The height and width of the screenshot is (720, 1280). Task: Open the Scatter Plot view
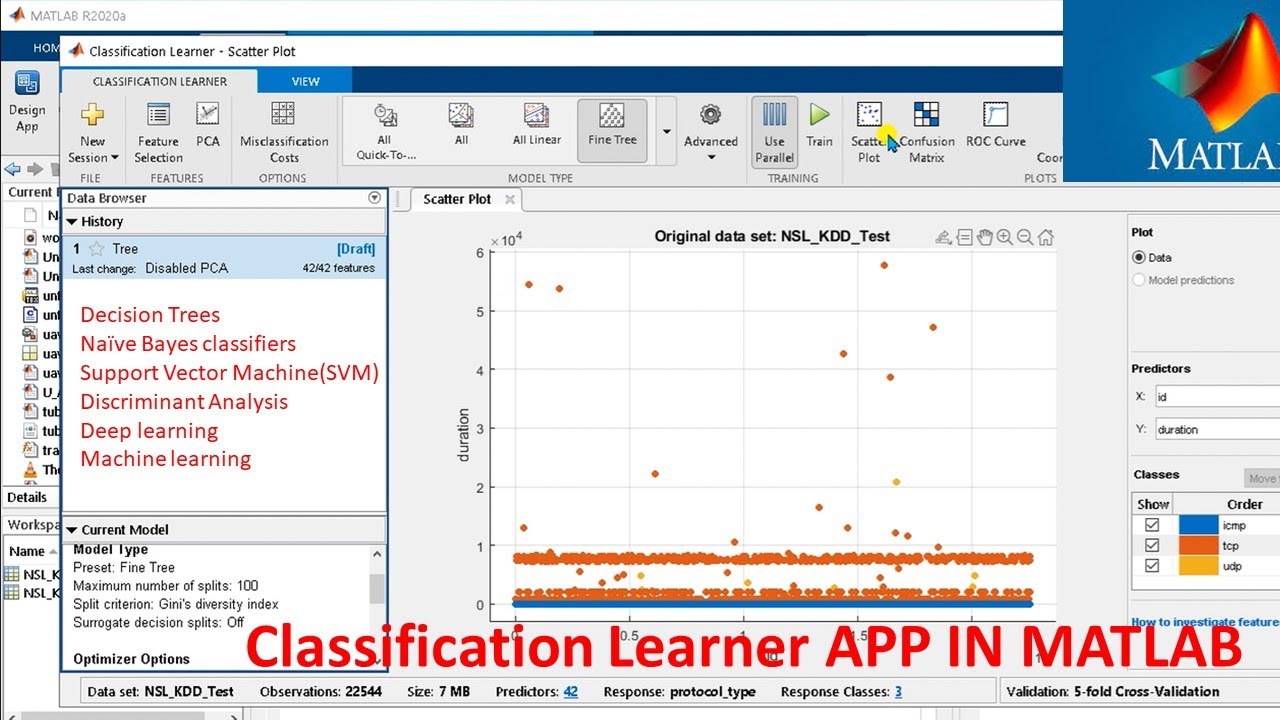[x=869, y=133]
